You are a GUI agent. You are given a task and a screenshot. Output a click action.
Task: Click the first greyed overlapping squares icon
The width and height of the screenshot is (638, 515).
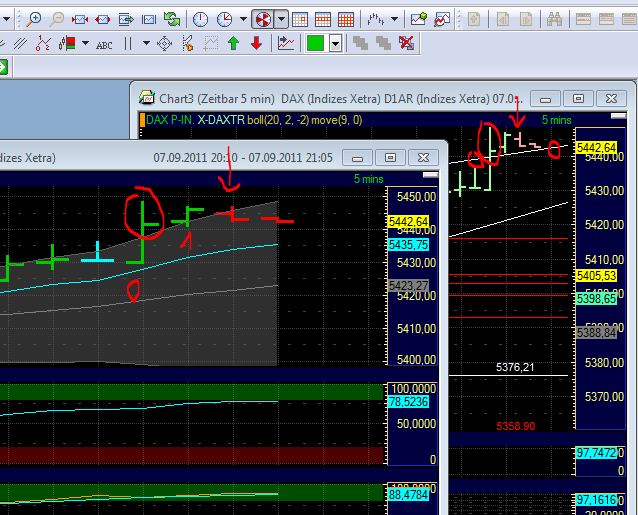360,43
